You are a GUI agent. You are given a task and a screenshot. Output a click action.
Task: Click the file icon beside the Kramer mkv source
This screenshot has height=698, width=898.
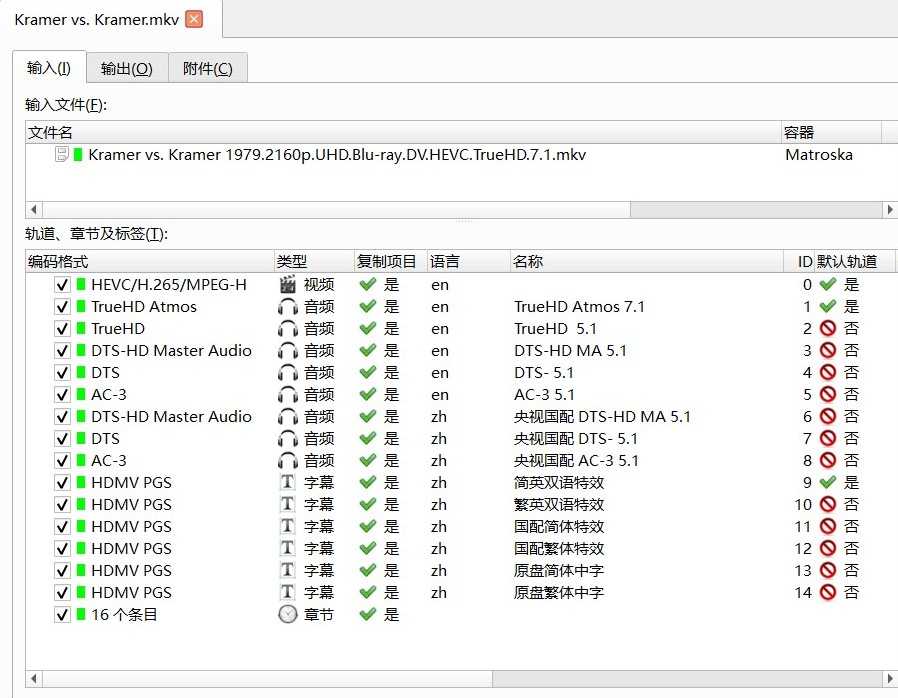[62, 155]
